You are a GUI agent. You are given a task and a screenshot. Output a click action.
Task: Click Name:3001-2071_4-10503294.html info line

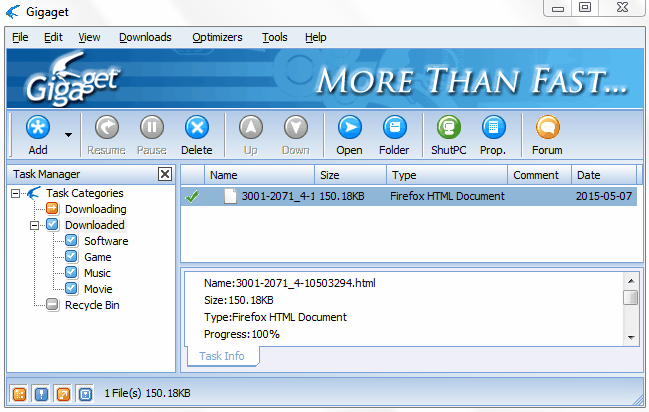[290, 283]
